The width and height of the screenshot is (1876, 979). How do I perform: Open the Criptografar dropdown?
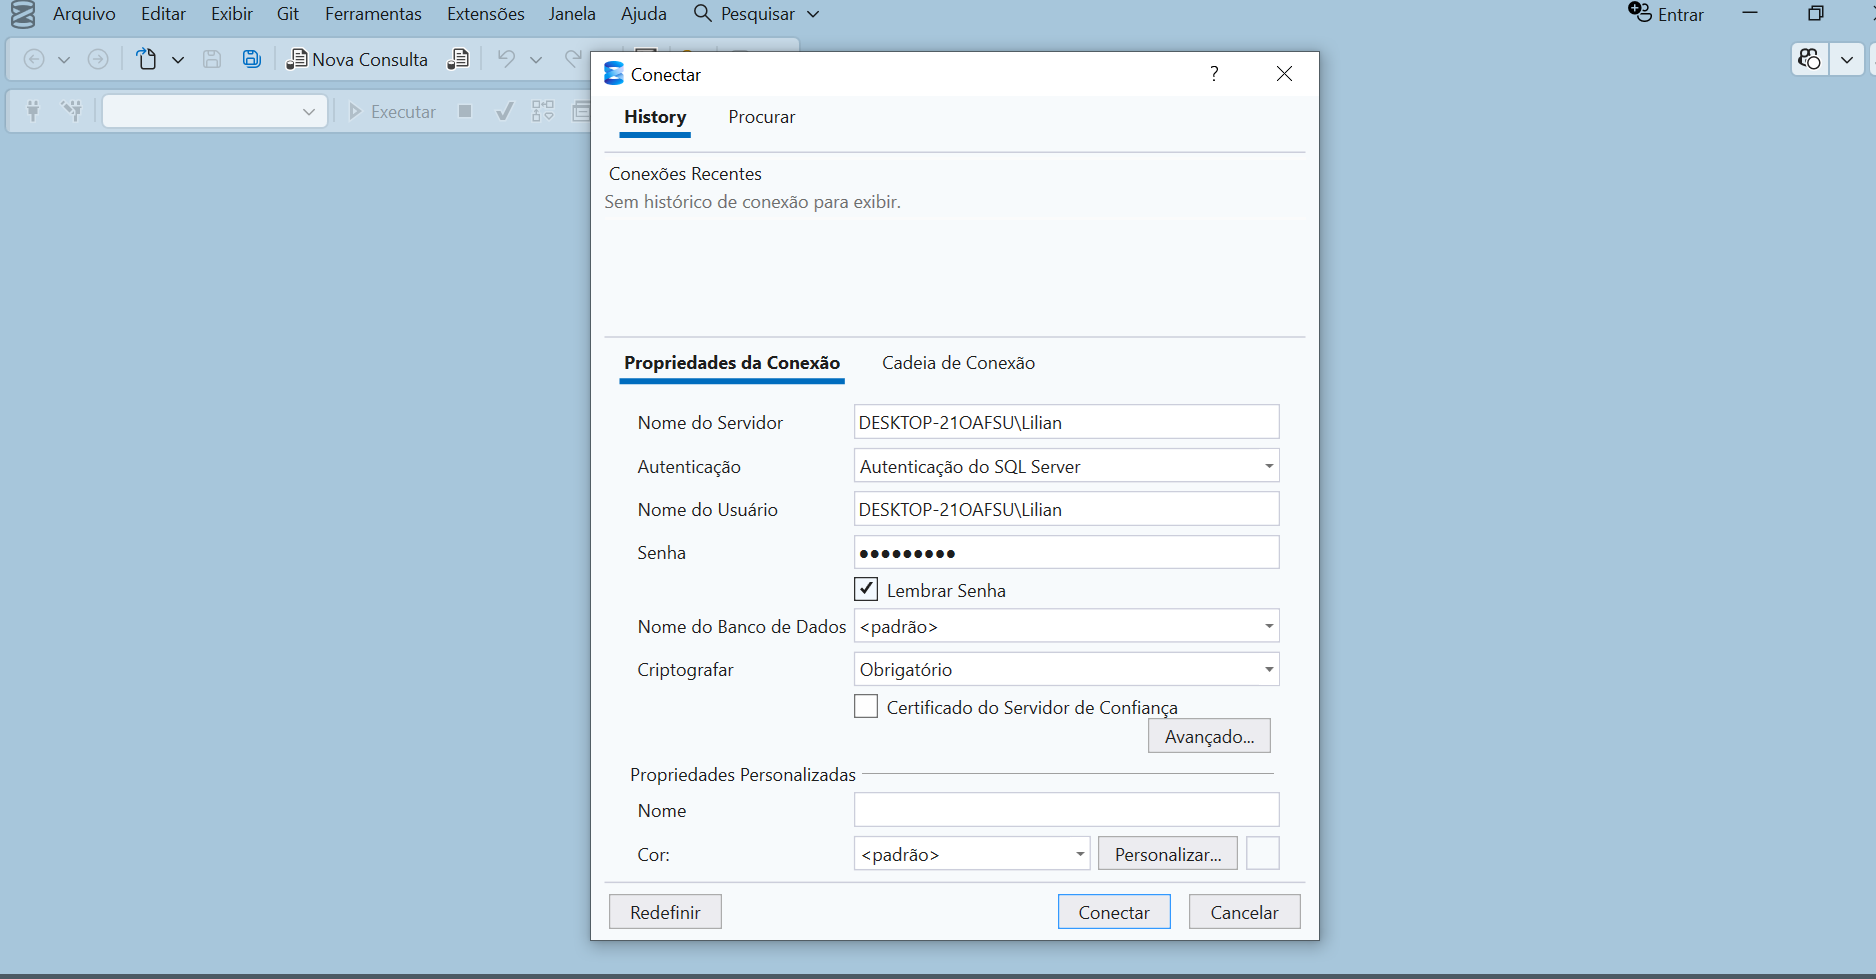coord(1066,669)
